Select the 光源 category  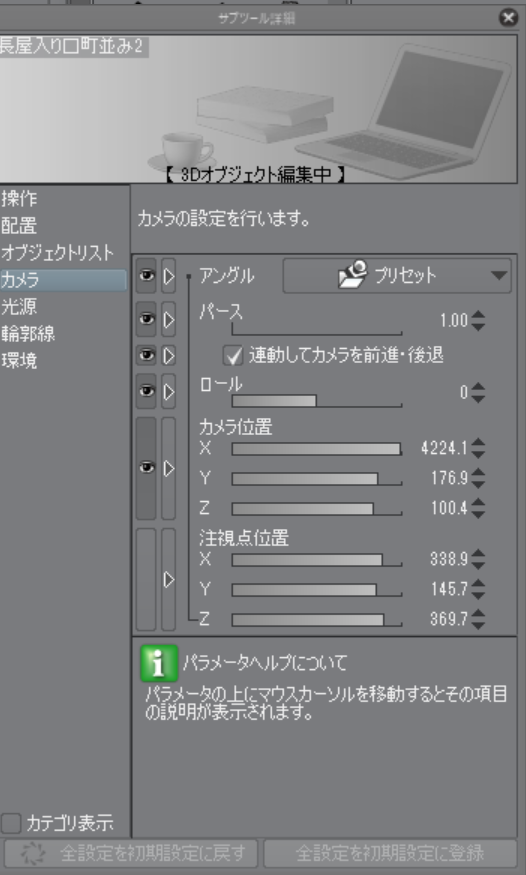64,306
